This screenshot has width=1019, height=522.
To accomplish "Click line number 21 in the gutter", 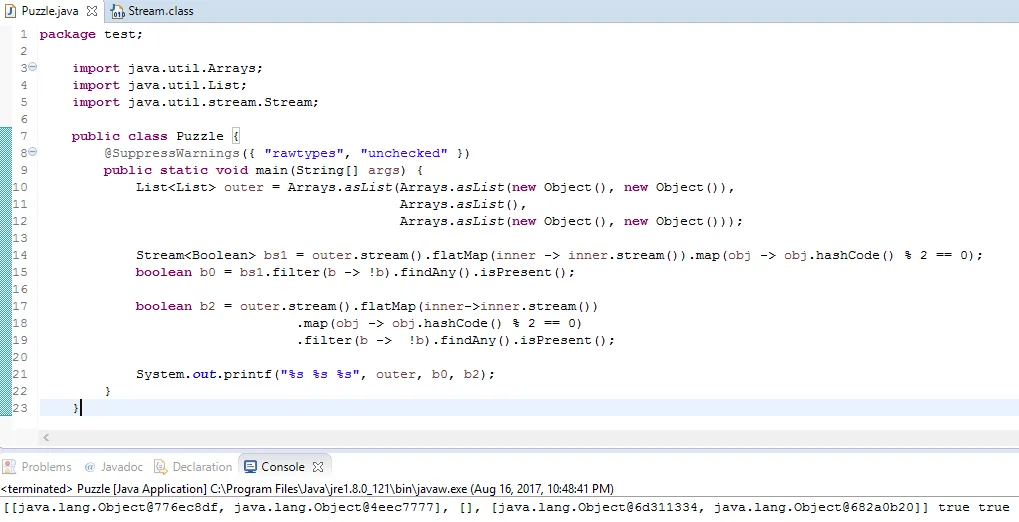I will click(20, 374).
